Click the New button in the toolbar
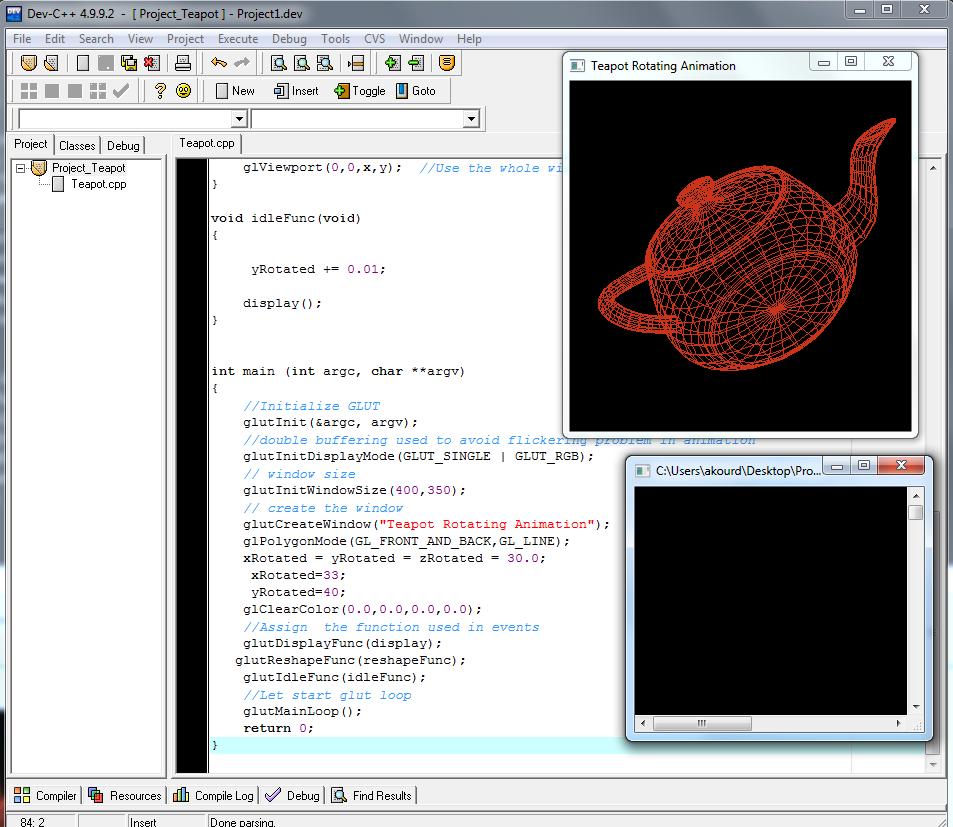 [x=235, y=91]
